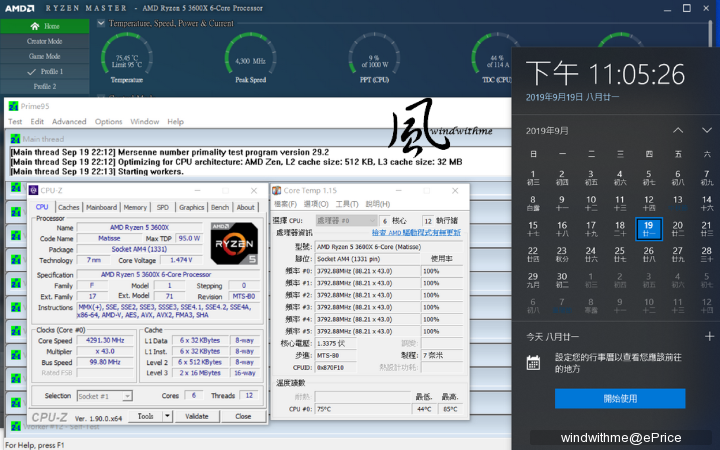The width and height of the screenshot is (720, 450).
Task: Open the Advanced menu in Prime95
Action: [69, 122]
